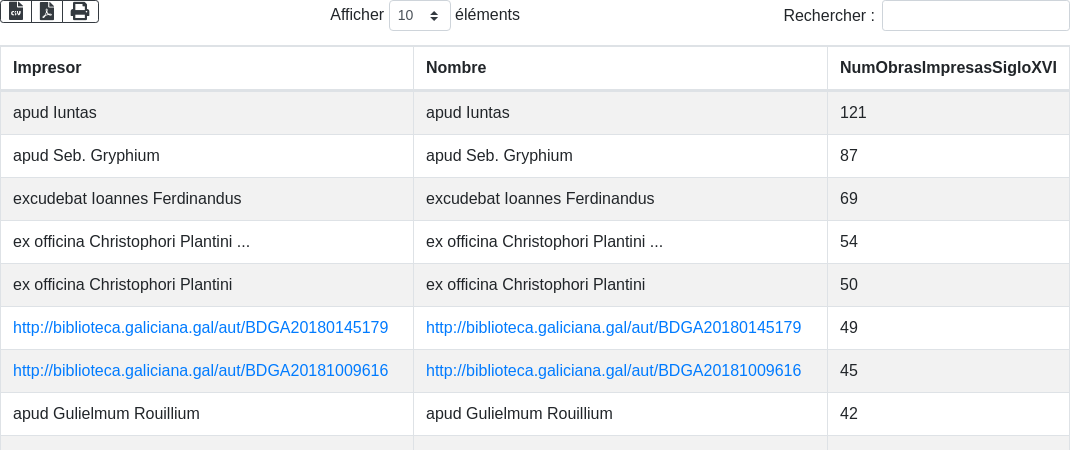1070x450 pixels.
Task: Click the cell showing 121 works
Action: [853, 113]
